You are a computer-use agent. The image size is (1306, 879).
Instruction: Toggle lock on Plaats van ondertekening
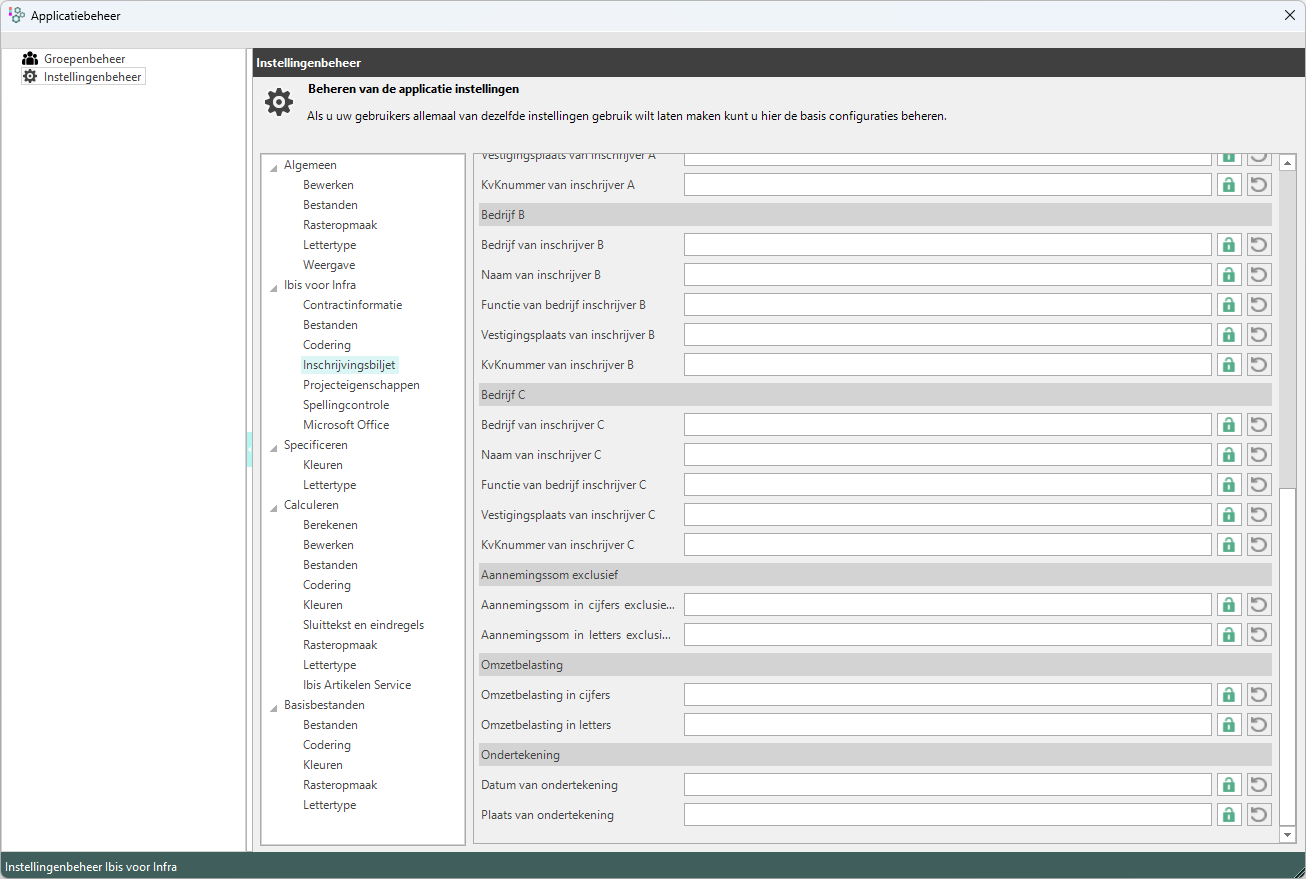pos(1229,815)
